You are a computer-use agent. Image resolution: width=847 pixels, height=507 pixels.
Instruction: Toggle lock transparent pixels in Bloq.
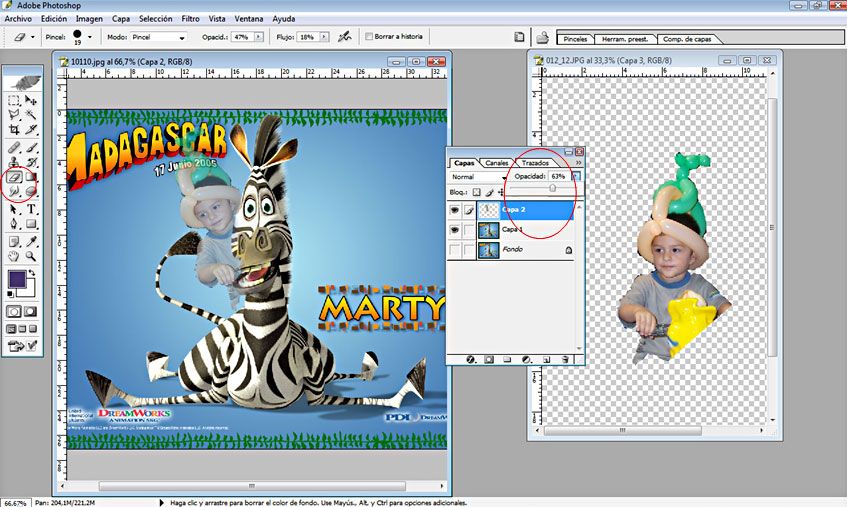coord(476,192)
